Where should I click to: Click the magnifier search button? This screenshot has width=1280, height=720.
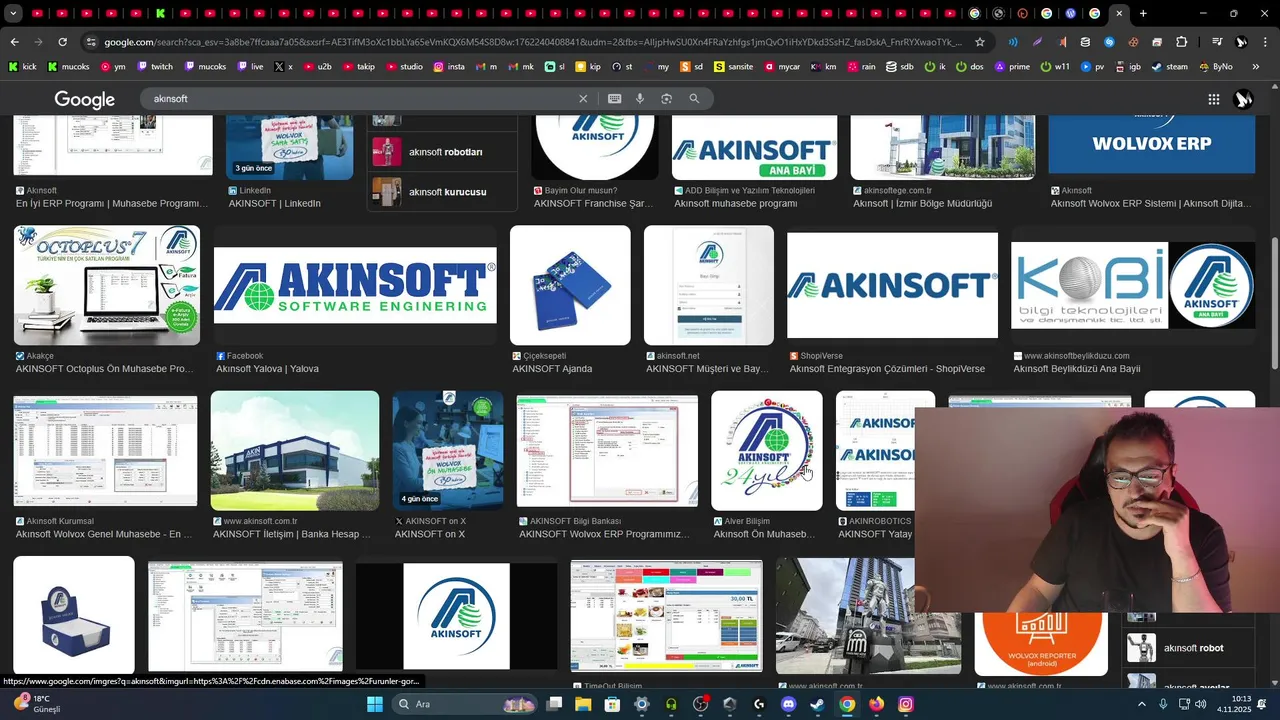(694, 99)
